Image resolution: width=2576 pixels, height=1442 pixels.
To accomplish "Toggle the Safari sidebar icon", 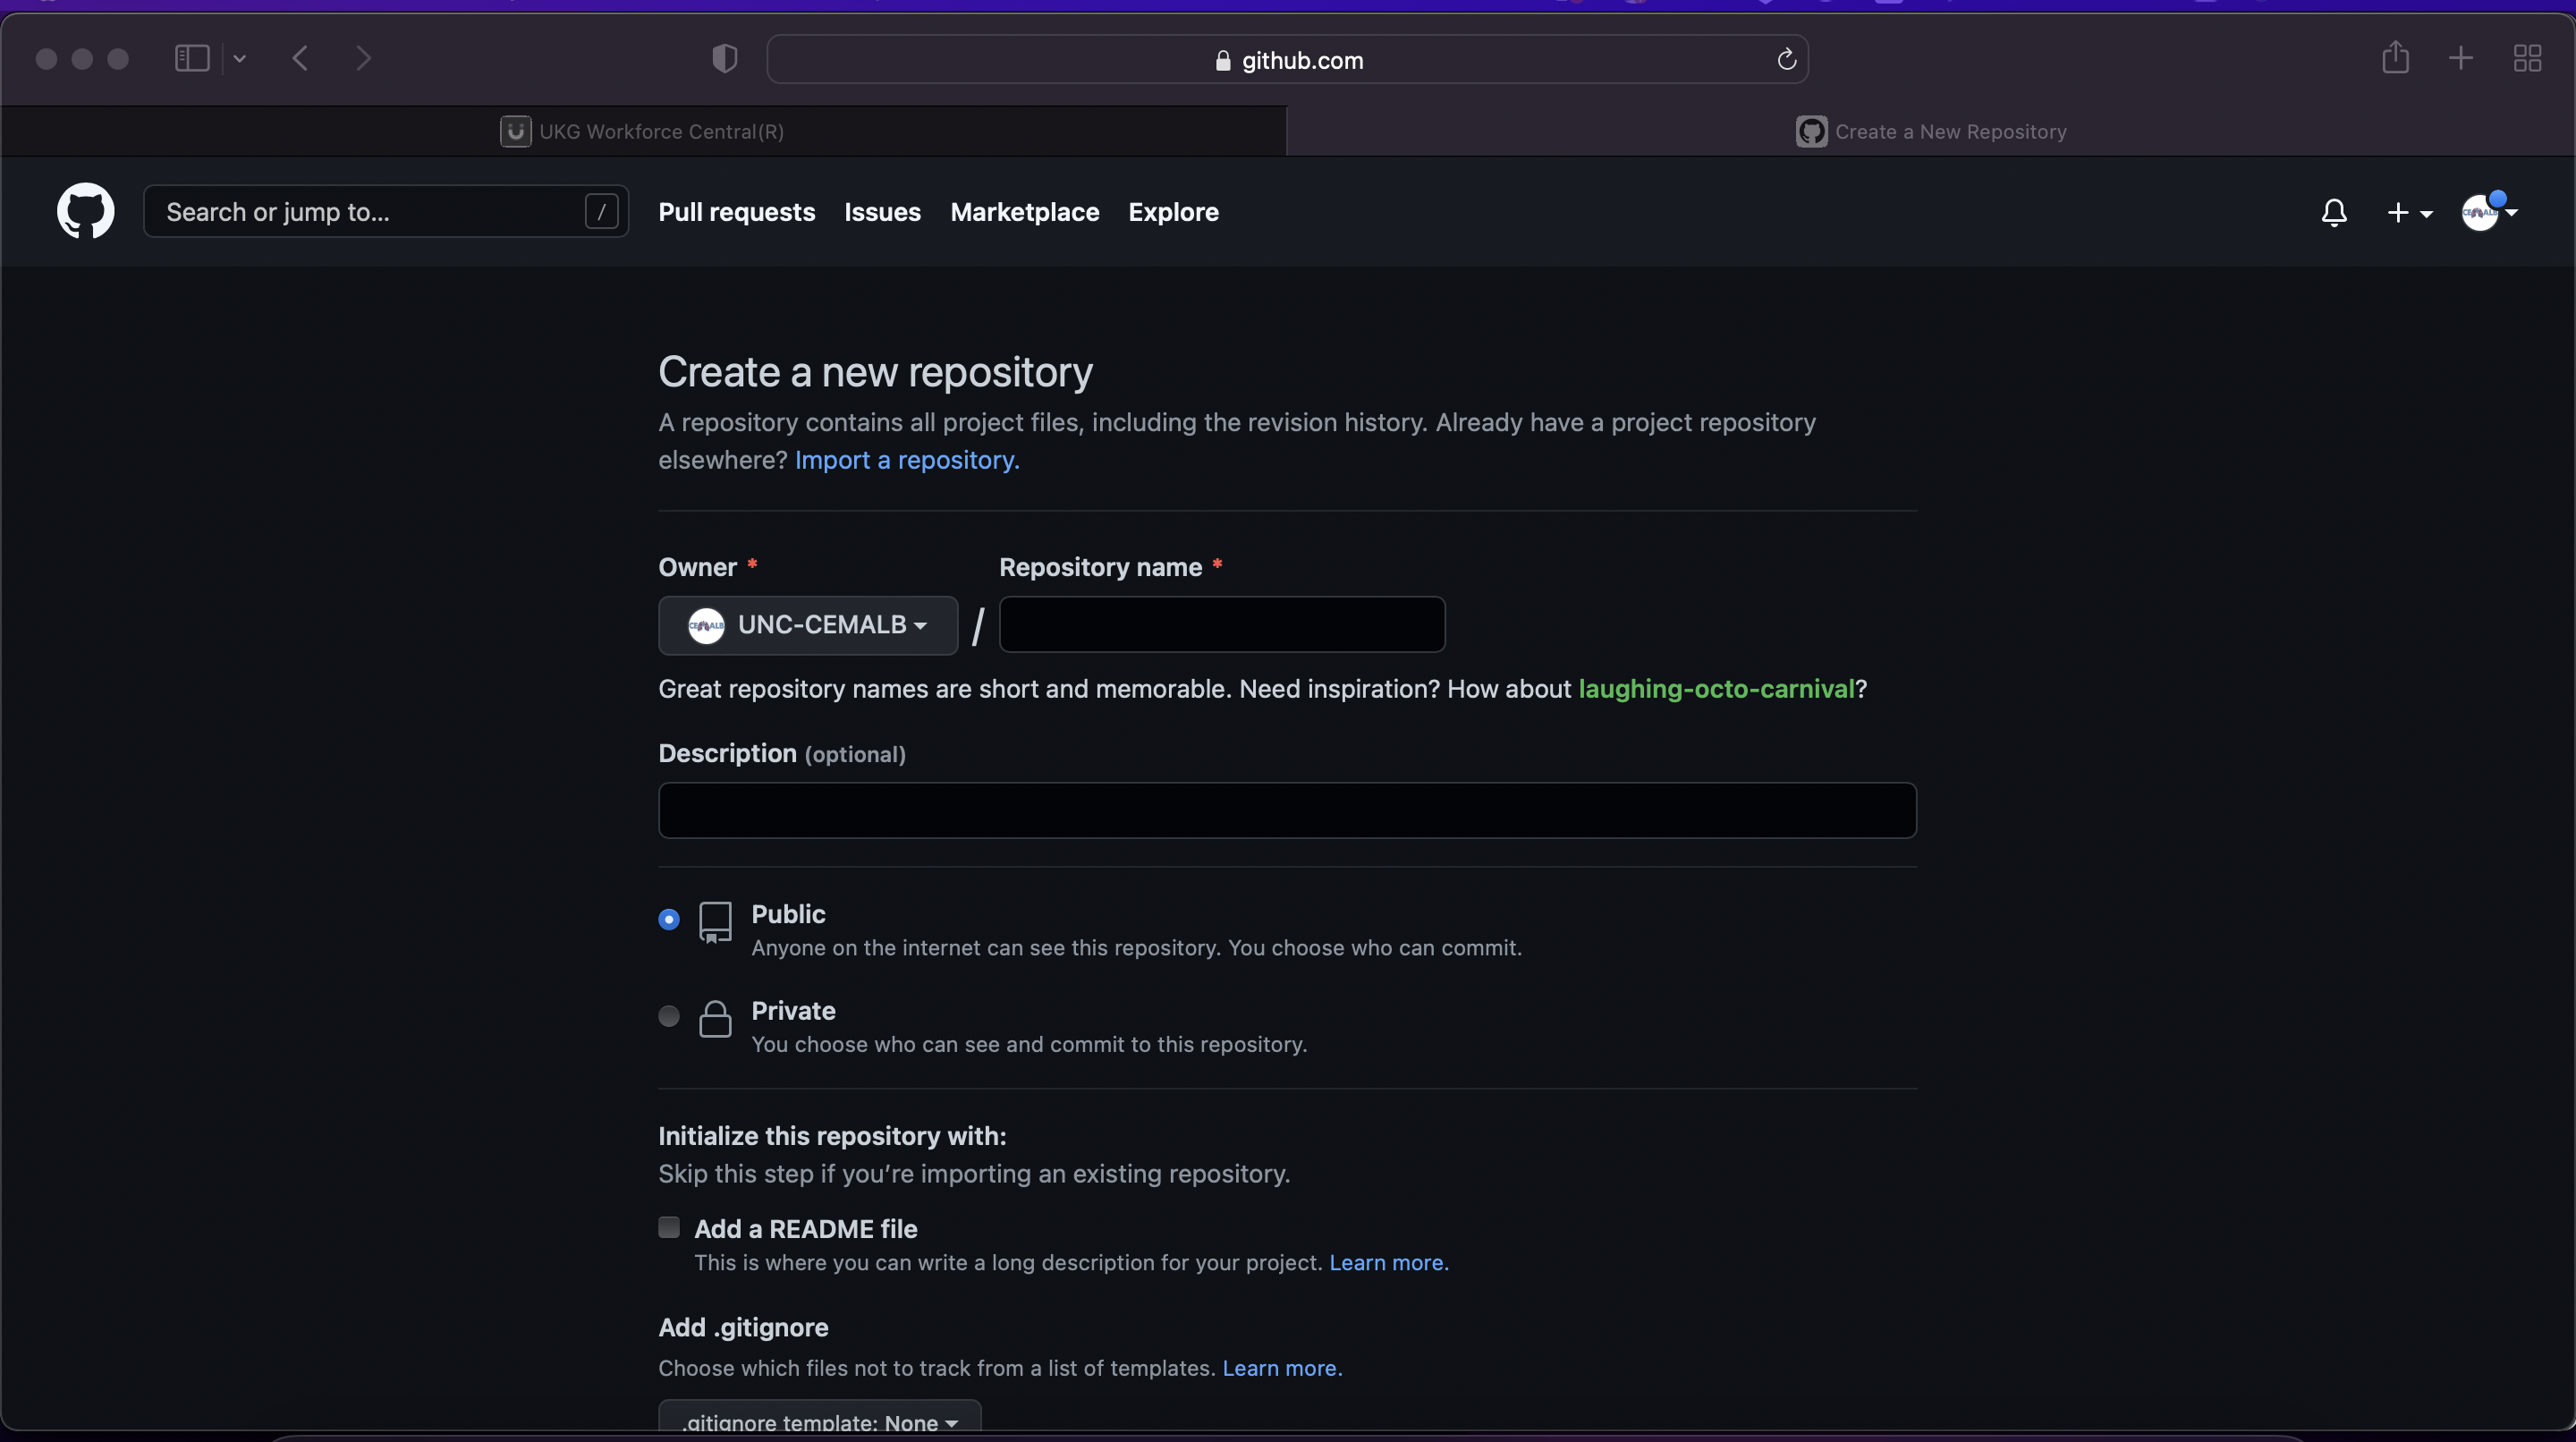I will pyautogui.click(x=191, y=58).
